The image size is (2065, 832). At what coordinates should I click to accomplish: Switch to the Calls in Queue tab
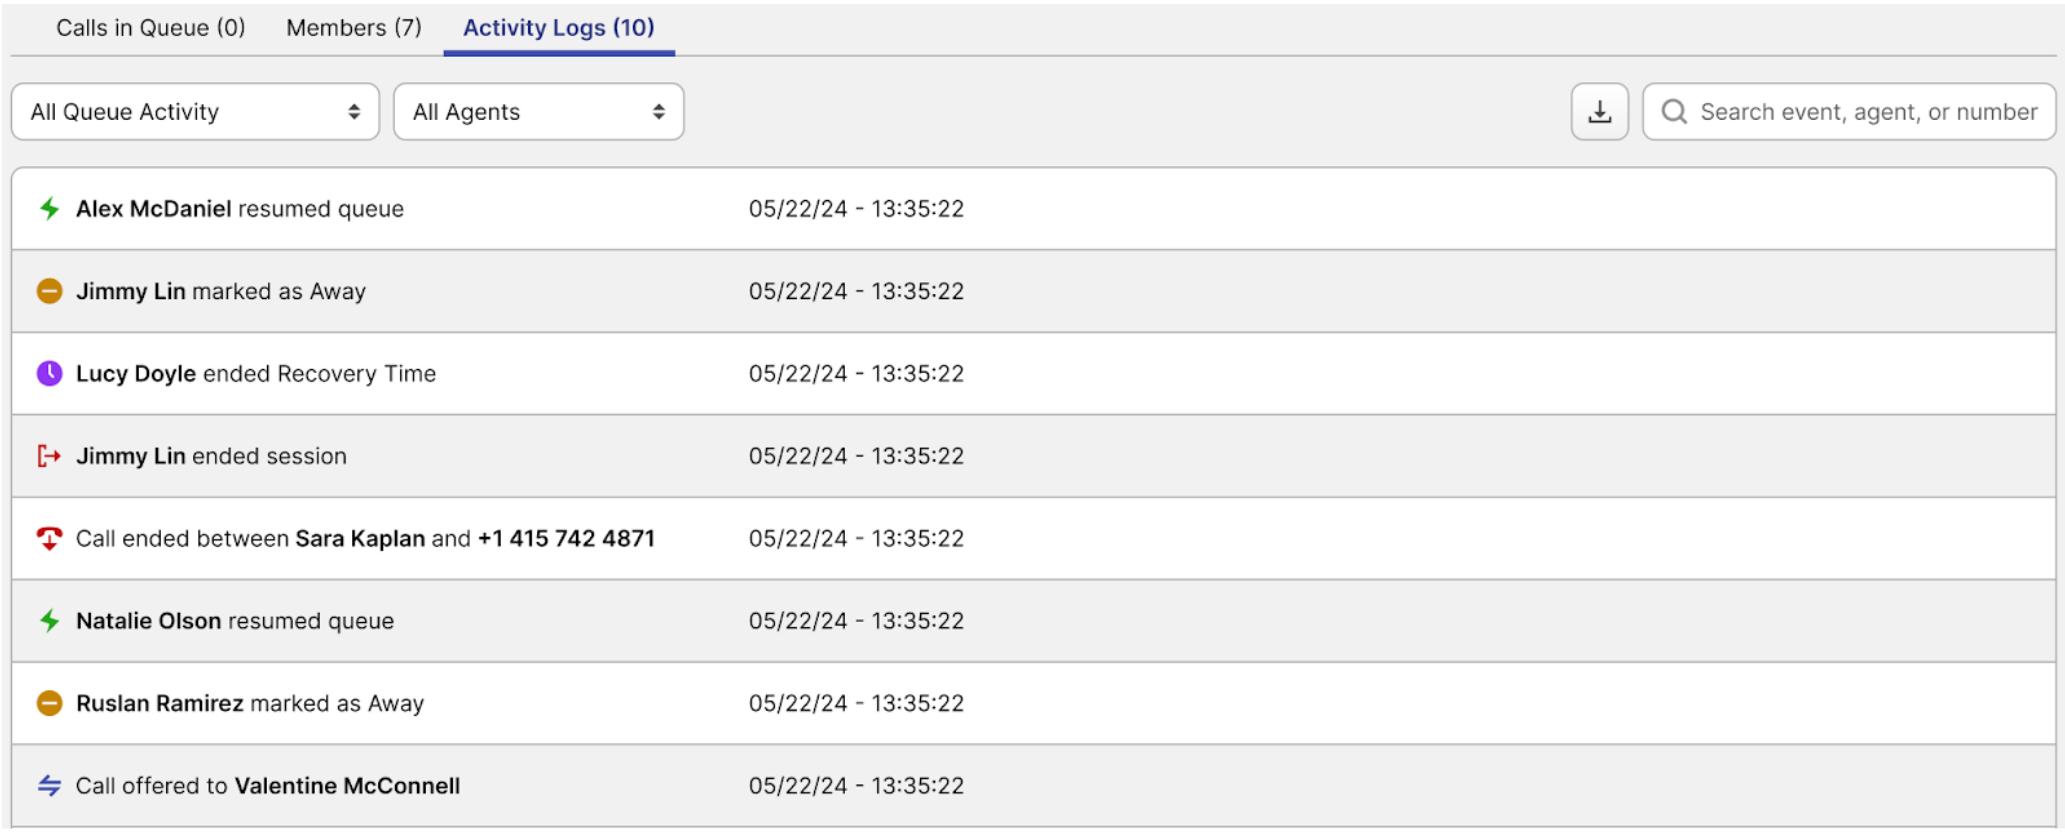[x=150, y=28]
